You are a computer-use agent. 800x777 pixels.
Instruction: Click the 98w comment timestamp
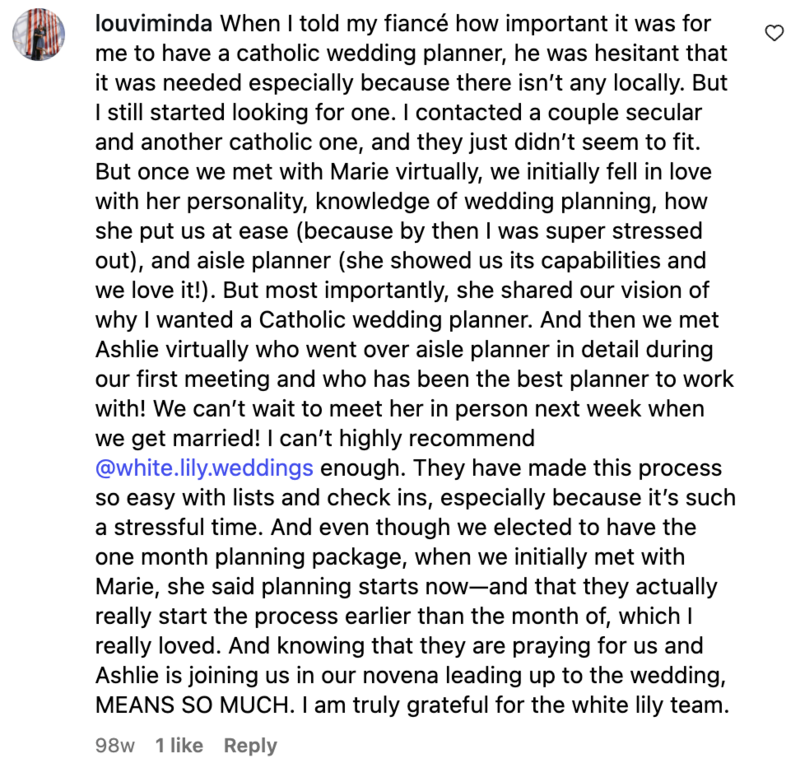coord(112,745)
